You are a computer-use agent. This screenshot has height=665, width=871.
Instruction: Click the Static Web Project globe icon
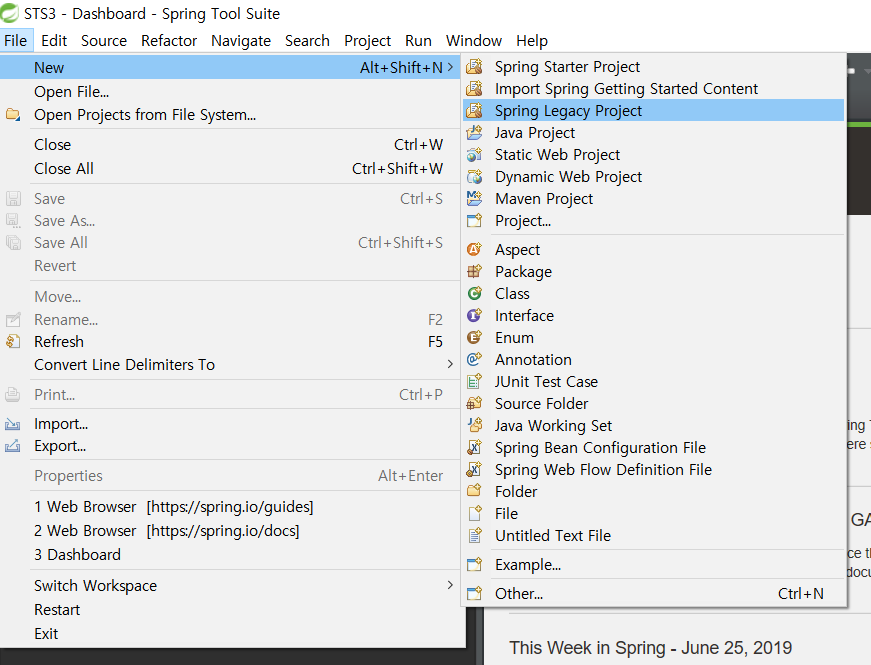[474, 155]
